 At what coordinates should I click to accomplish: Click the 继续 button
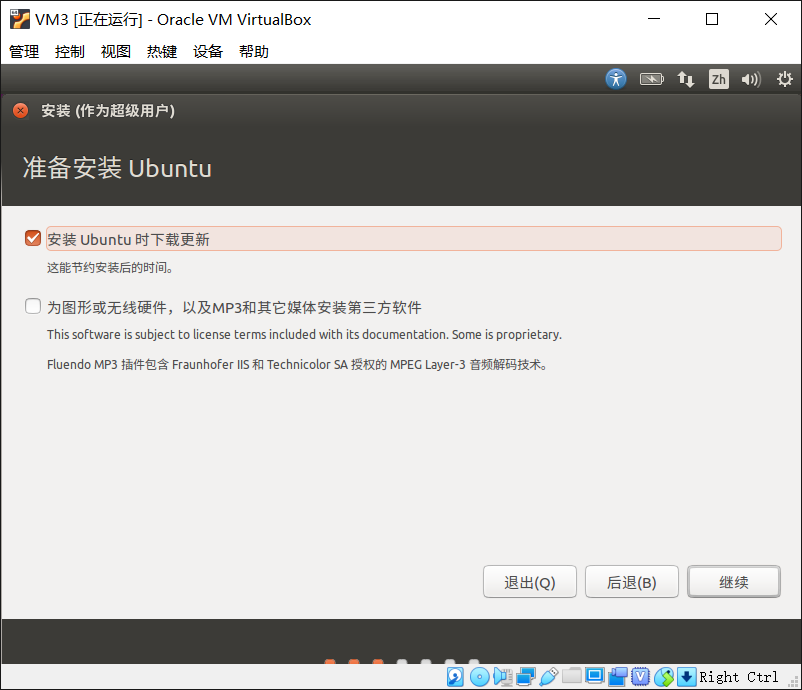pos(734,582)
